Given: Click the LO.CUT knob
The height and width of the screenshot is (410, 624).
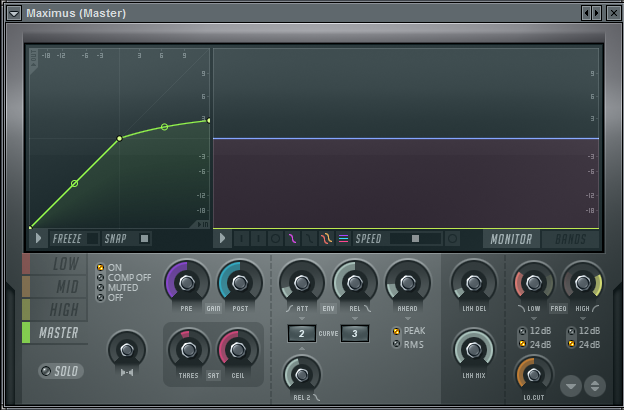Looking at the screenshot, I should point(534,375).
